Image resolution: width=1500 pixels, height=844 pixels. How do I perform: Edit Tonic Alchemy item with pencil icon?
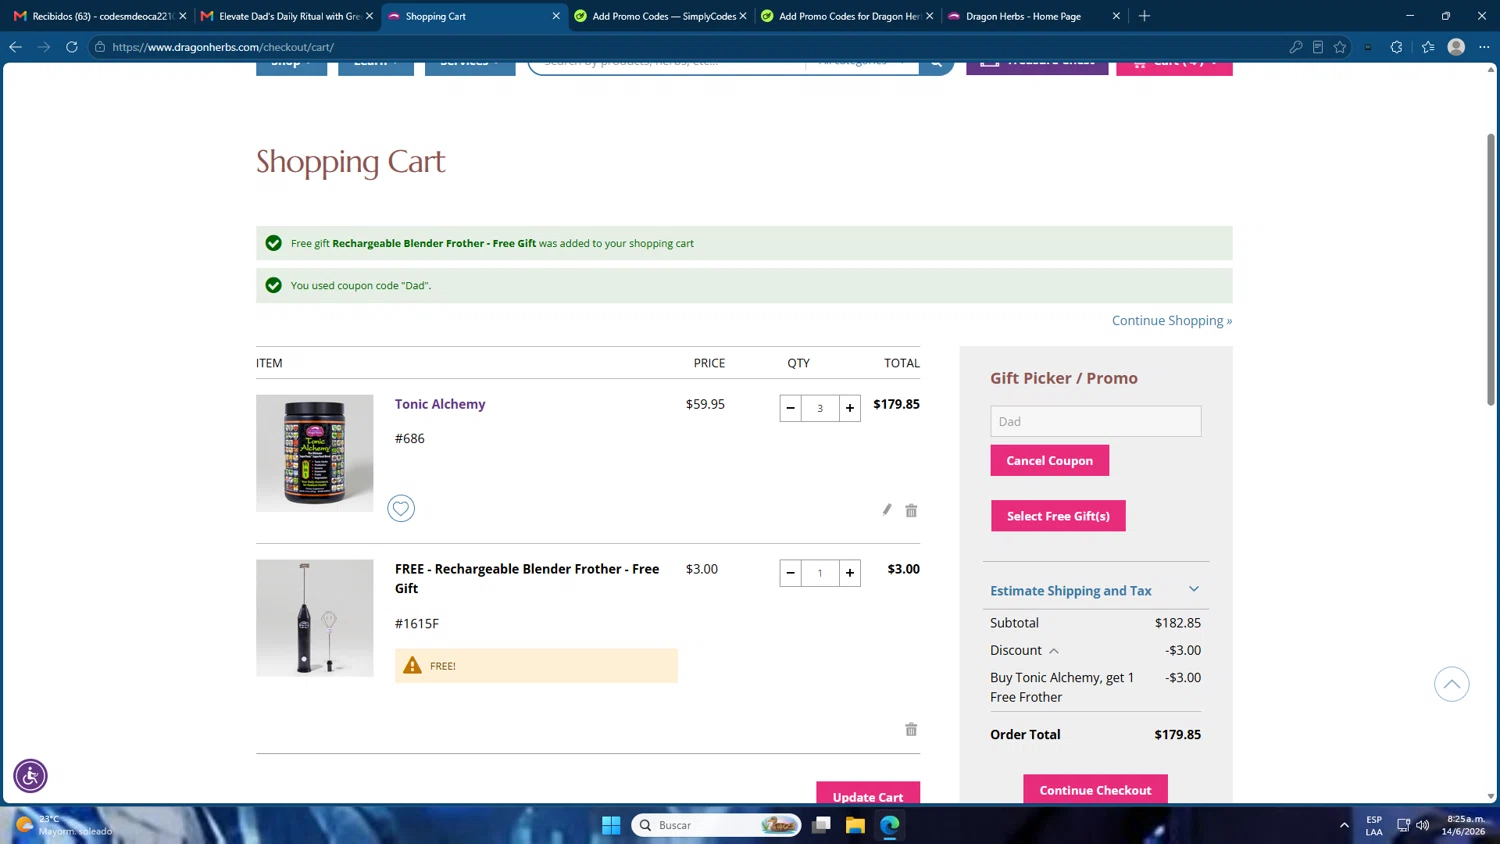(x=887, y=510)
